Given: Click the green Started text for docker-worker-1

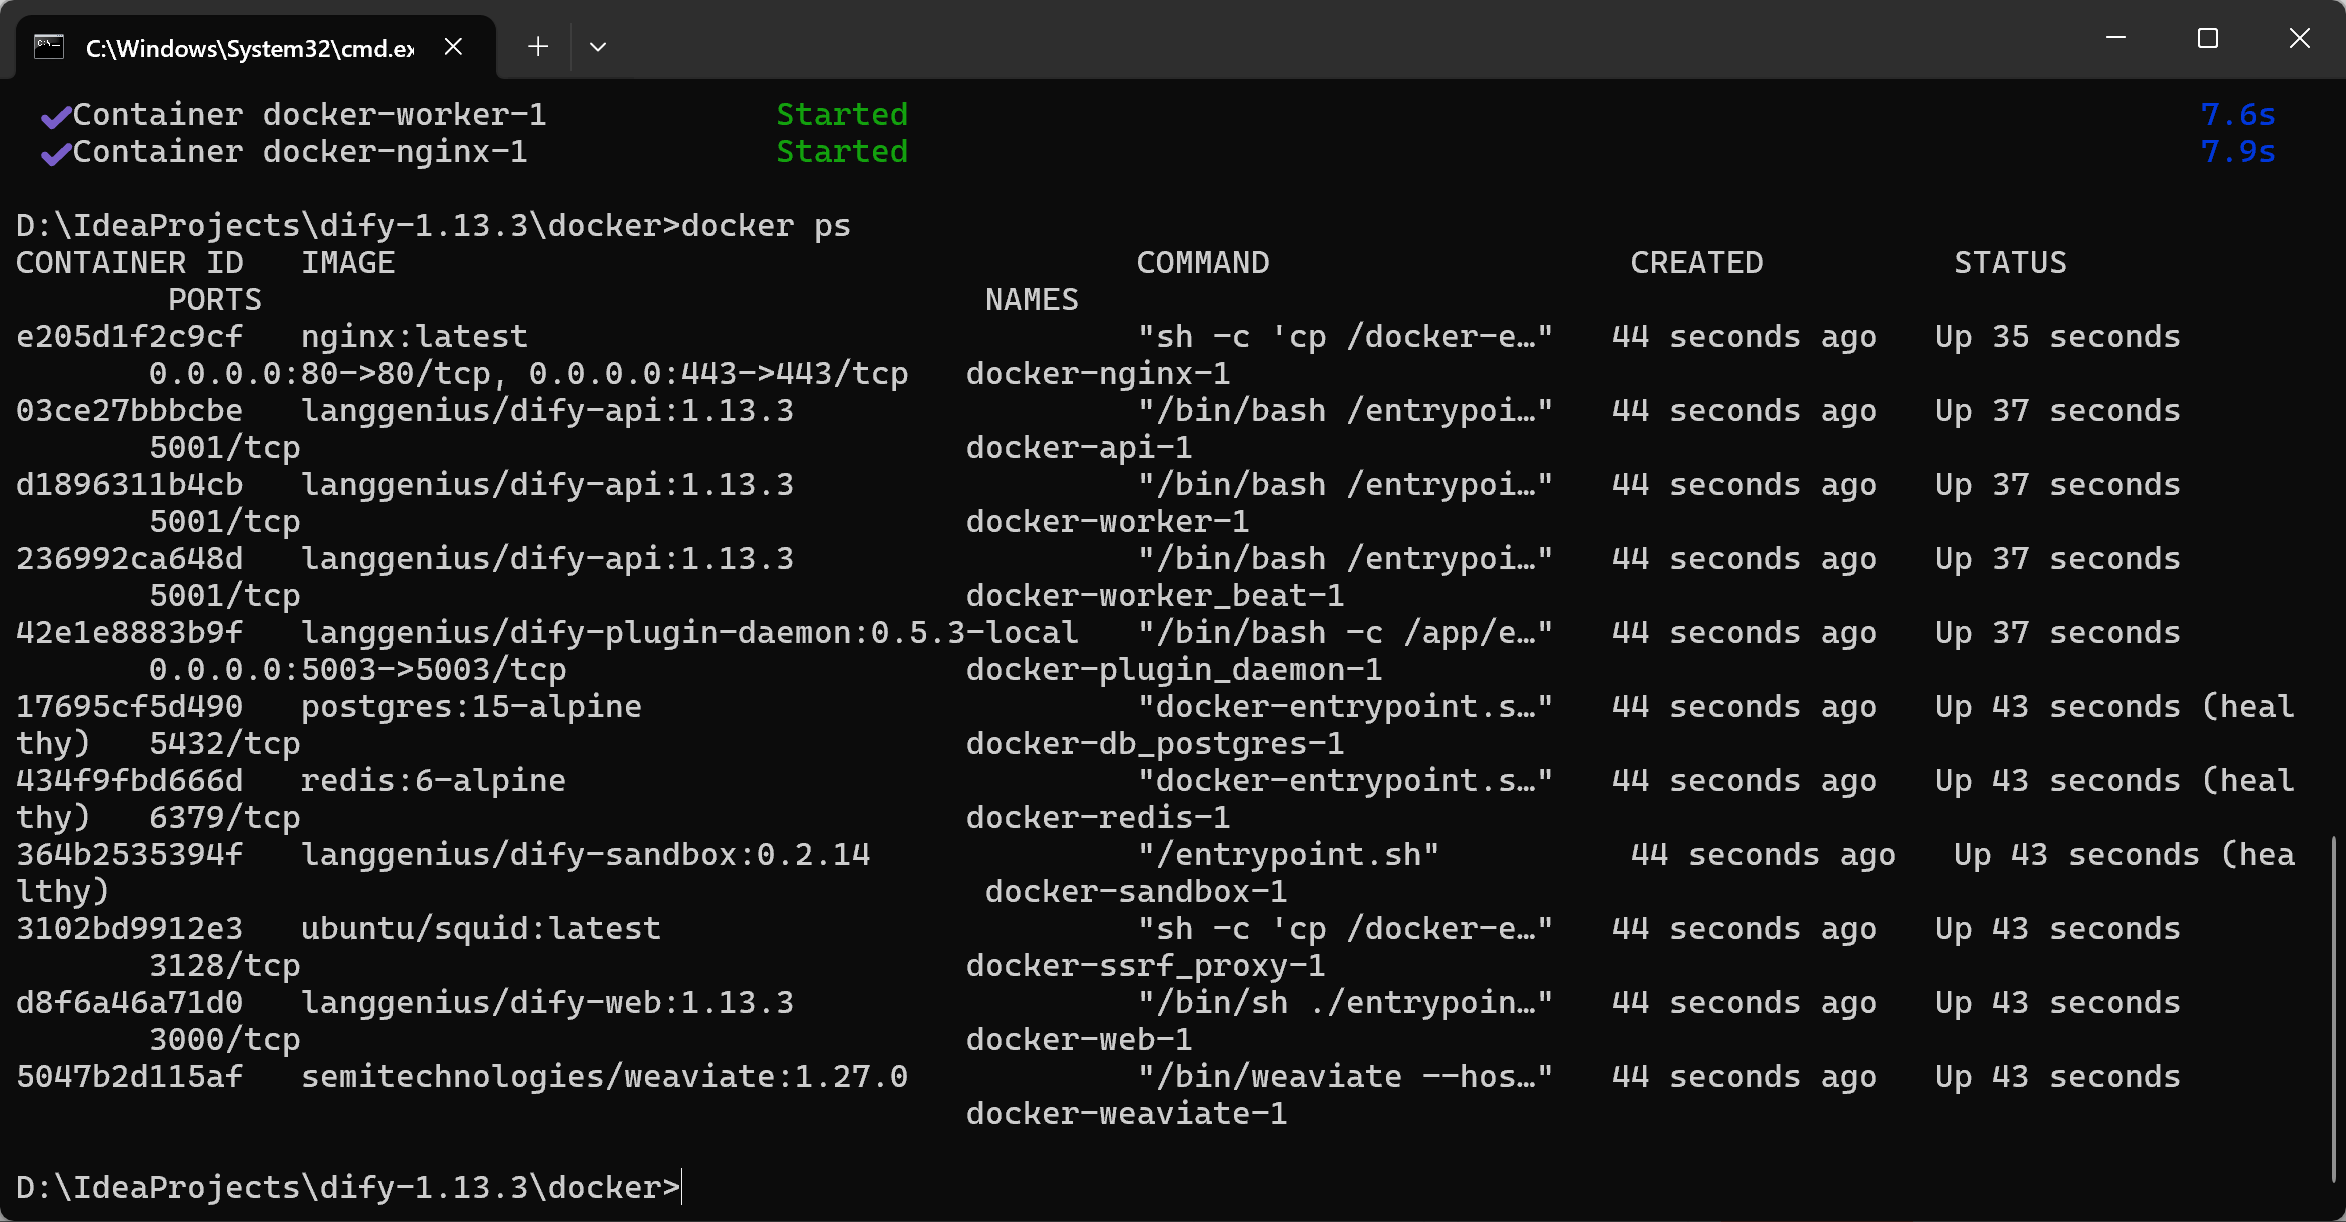Looking at the screenshot, I should (x=842, y=115).
